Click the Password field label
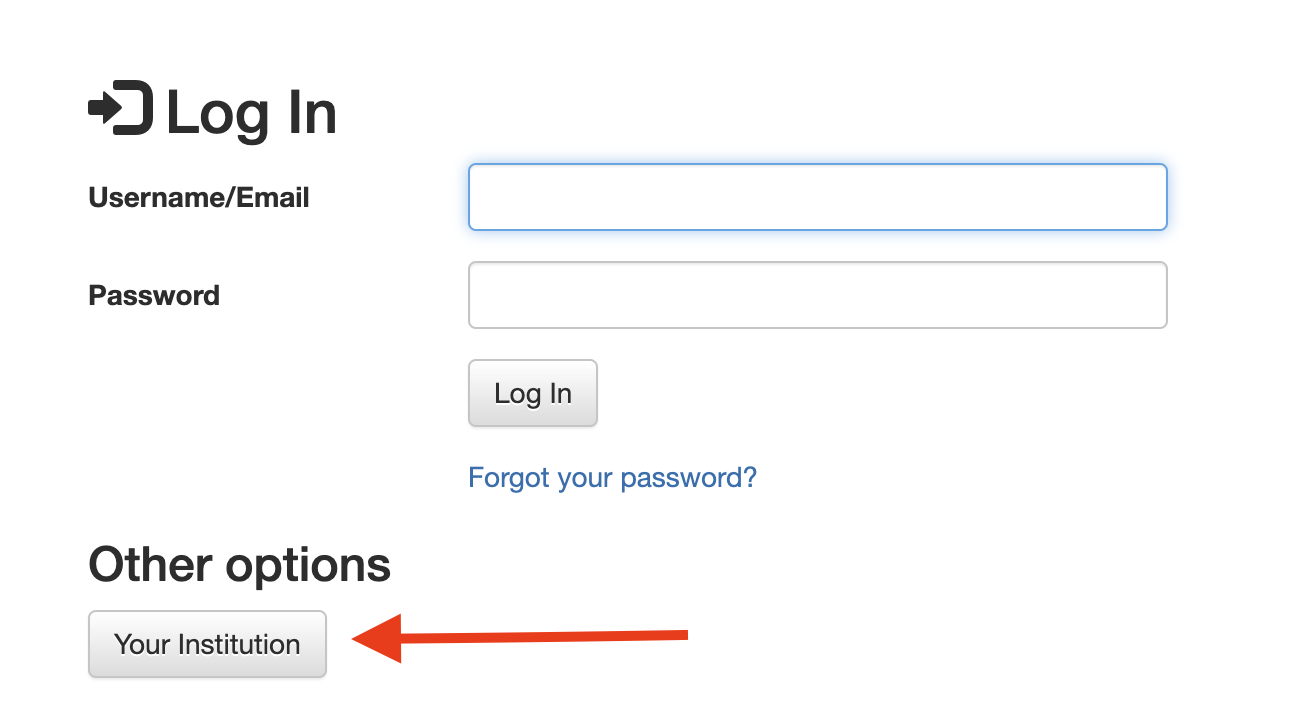The height and width of the screenshot is (720, 1294). (x=154, y=296)
